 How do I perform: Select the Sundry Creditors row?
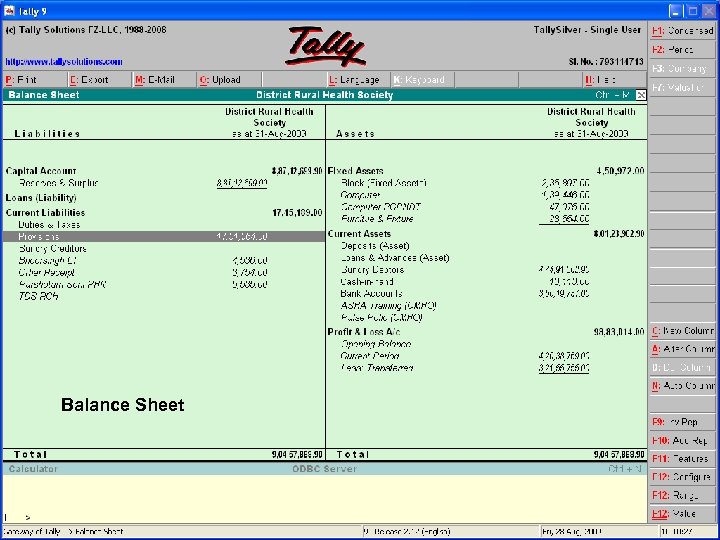click(163, 248)
